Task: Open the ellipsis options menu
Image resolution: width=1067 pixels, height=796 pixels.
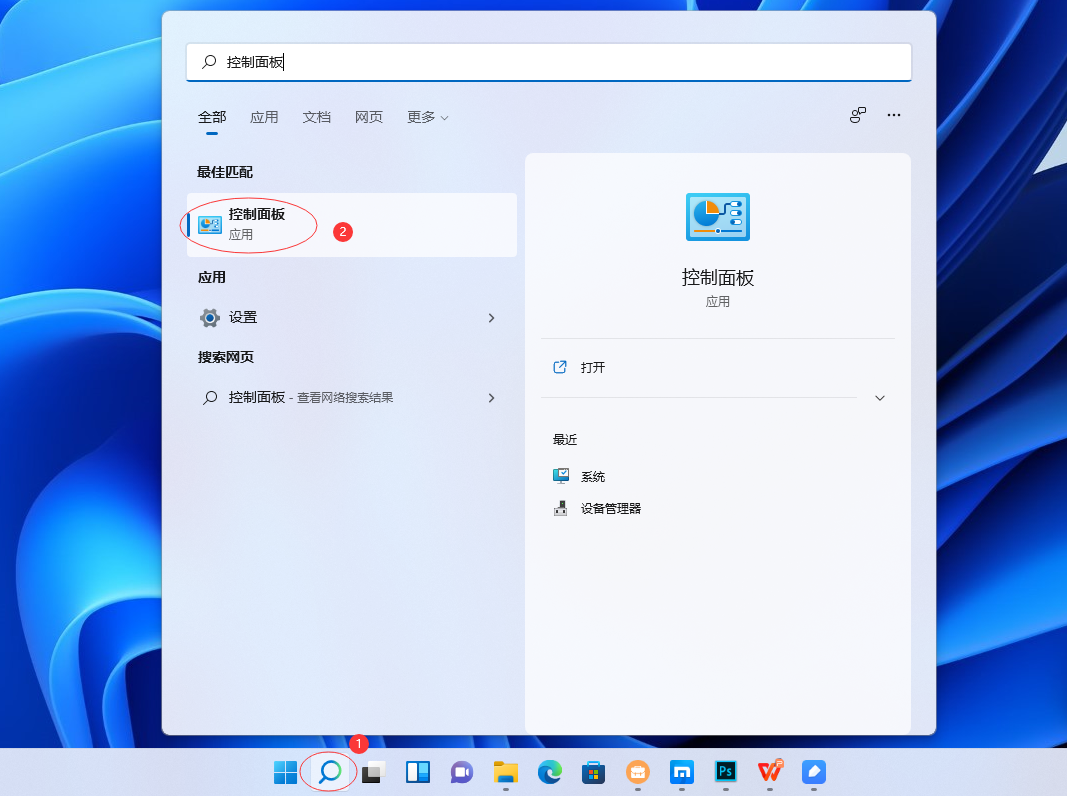Action: pyautogui.click(x=893, y=115)
